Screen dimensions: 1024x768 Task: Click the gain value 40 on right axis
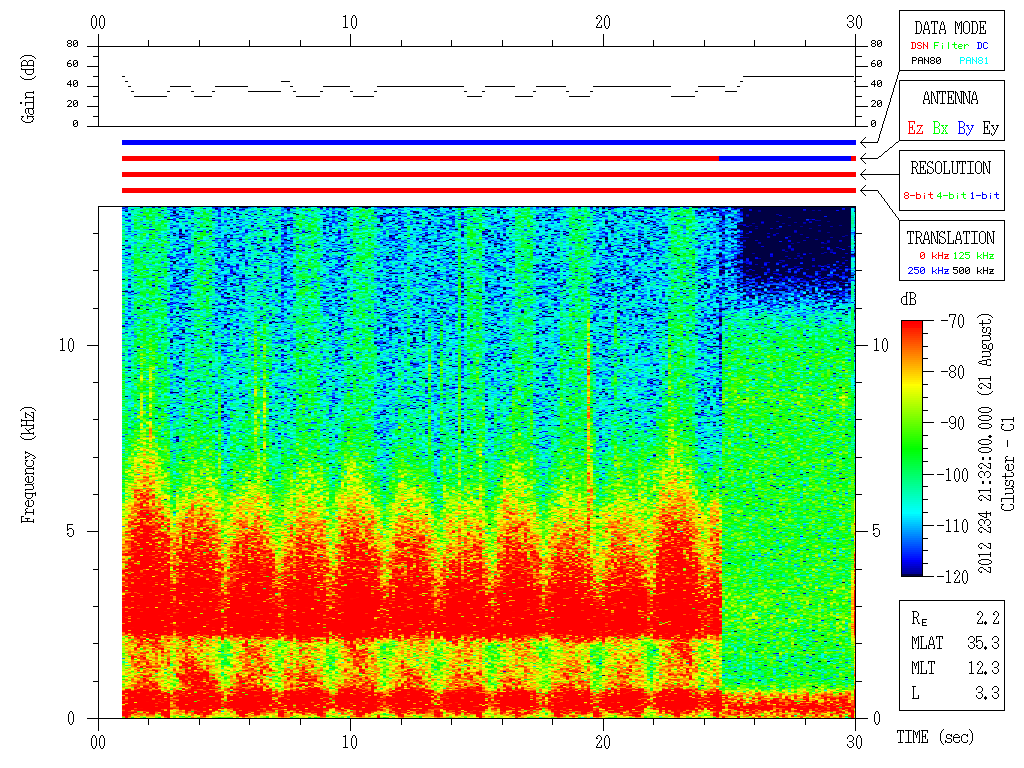pyautogui.click(x=876, y=84)
